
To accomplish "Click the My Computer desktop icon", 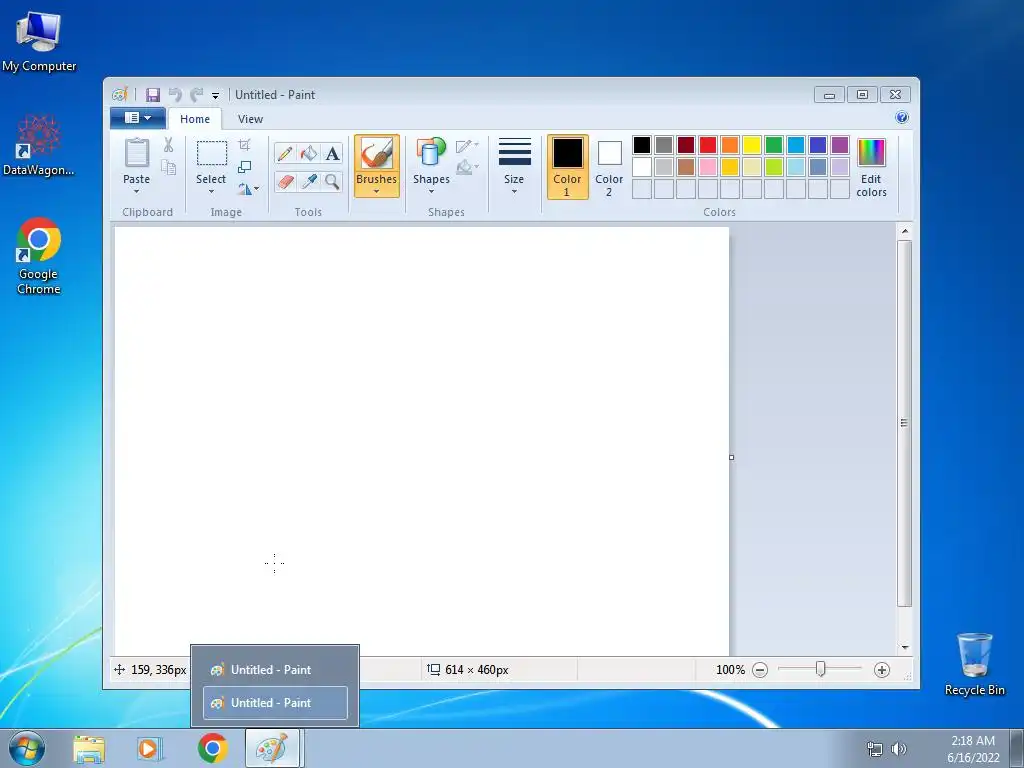I will tap(39, 41).
